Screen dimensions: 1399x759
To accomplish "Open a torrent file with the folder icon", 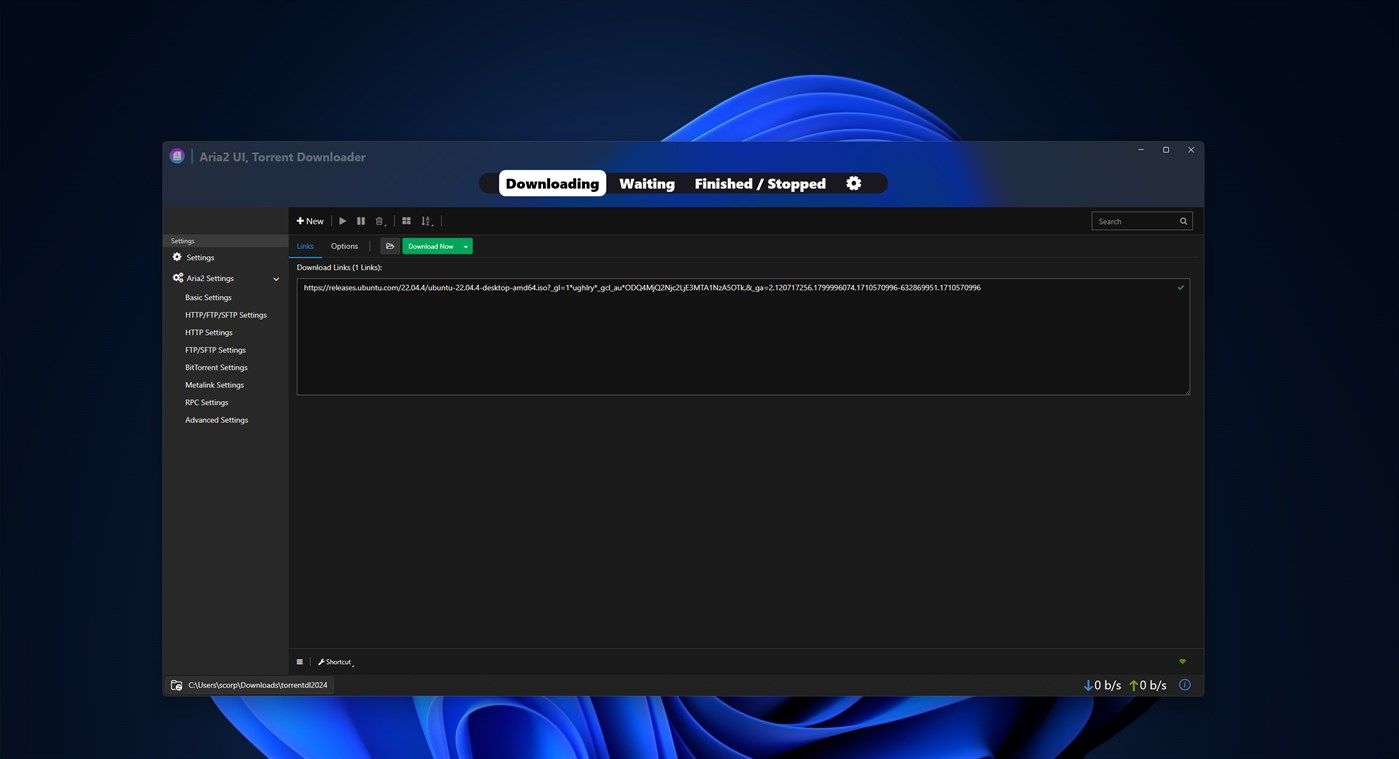I will pyautogui.click(x=389, y=246).
